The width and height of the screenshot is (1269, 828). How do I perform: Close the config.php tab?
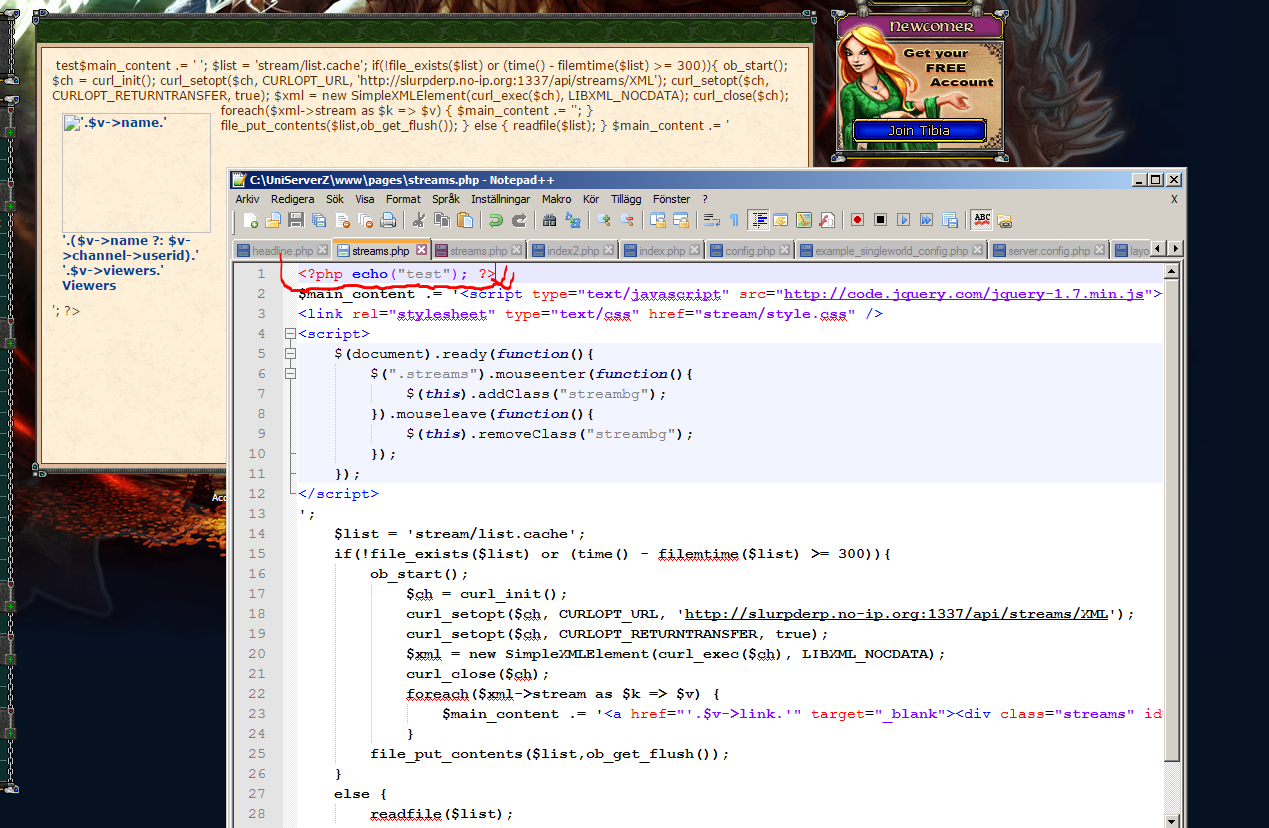[x=786, y=250]
